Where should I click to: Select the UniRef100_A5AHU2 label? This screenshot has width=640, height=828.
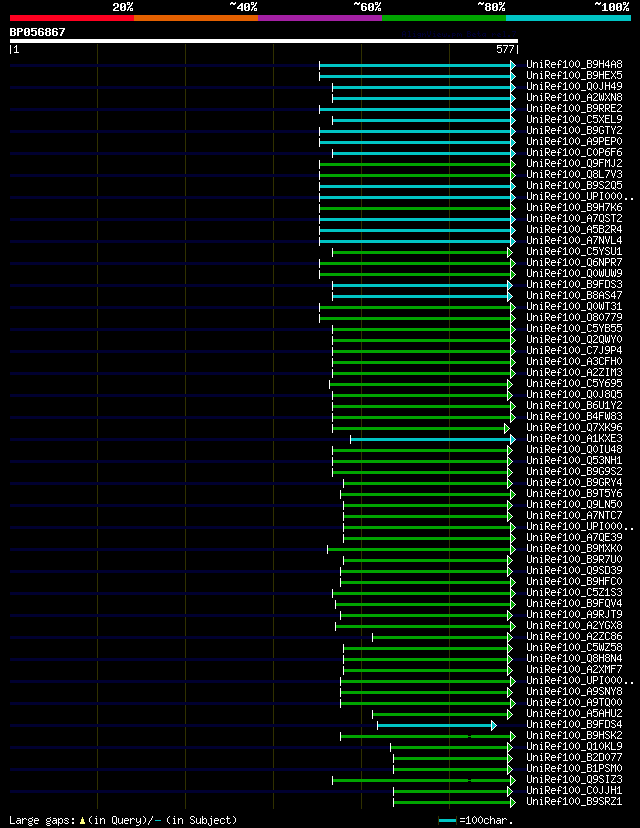click(574, 713)
